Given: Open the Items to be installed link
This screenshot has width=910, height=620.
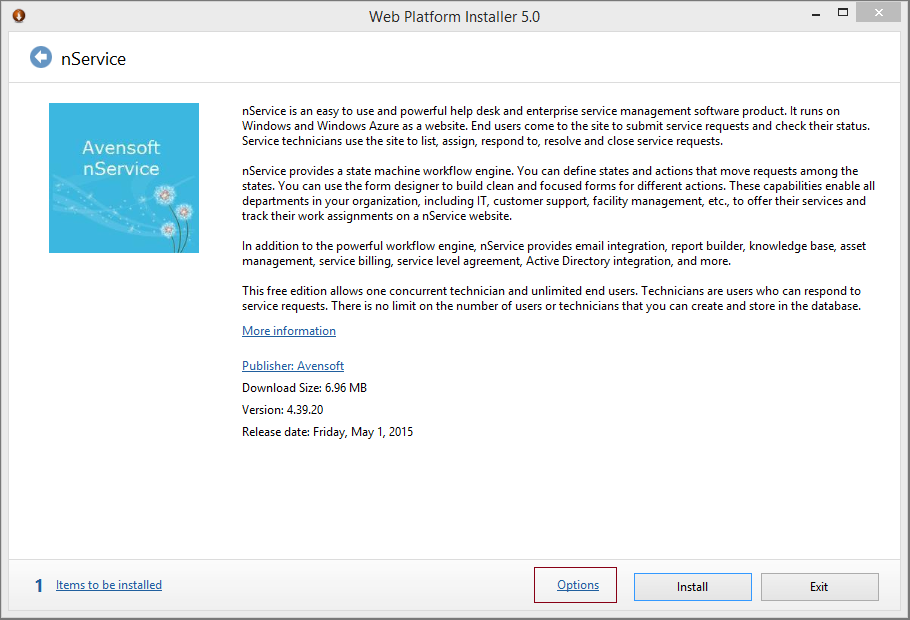Looking at the screenshot, I should [109, 585].
